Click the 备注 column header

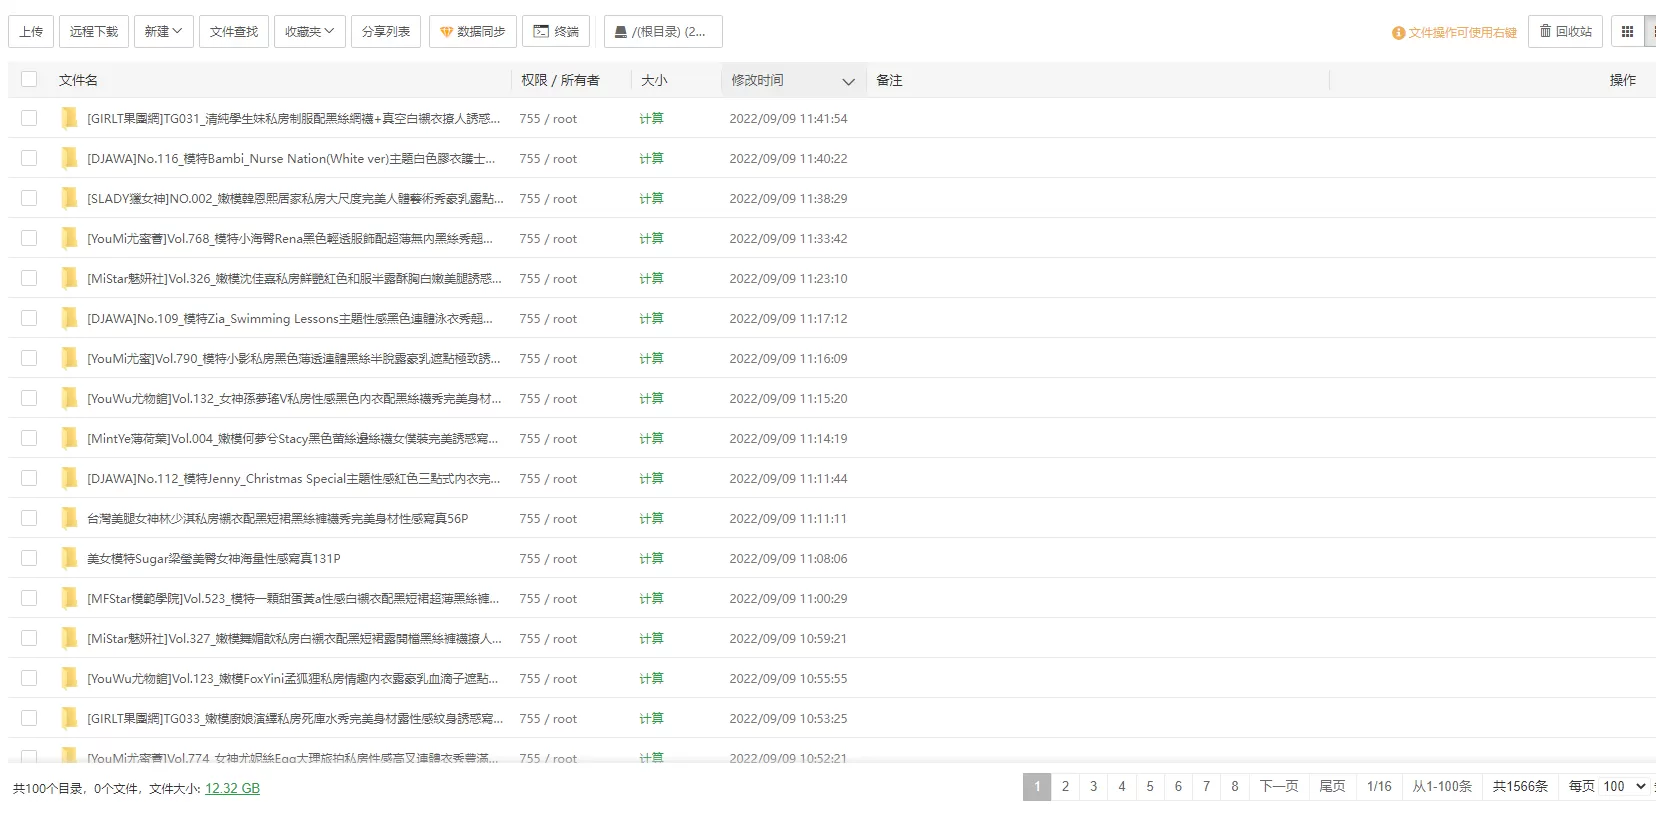(x=889, y=80)
